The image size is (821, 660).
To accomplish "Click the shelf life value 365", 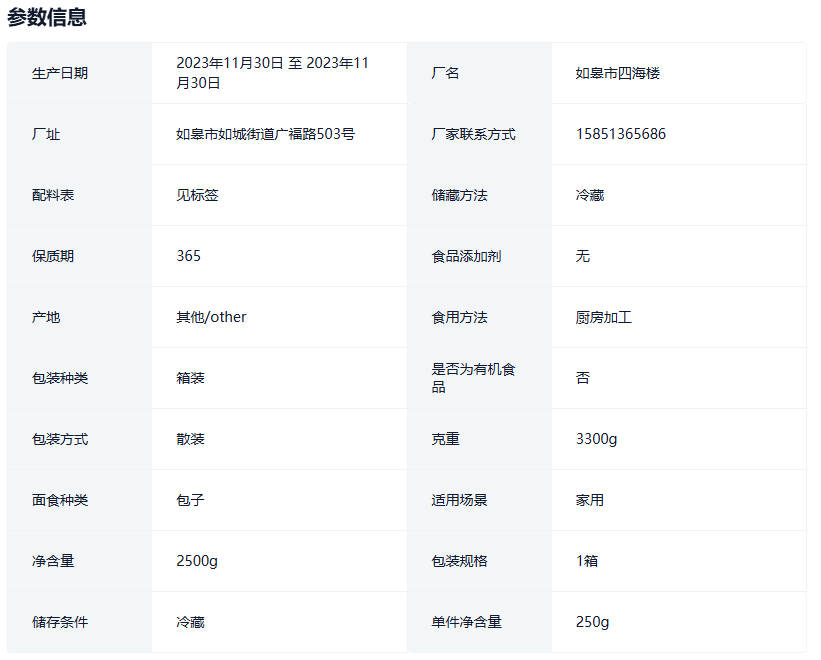I will [x=188, y=256].
